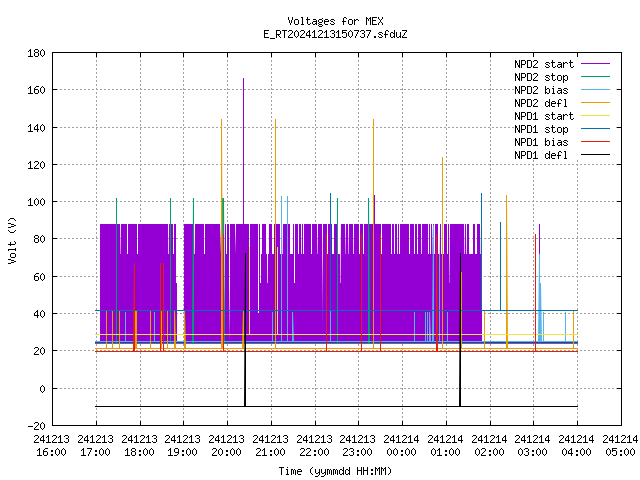Click the 'NPD1 defl' legend label
This screenshot has height=480, width=640.
[x=541, y=156]
